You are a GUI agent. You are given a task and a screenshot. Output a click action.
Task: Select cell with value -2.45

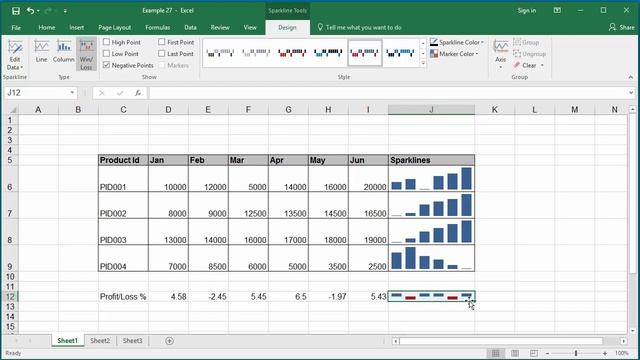[208, 297]
